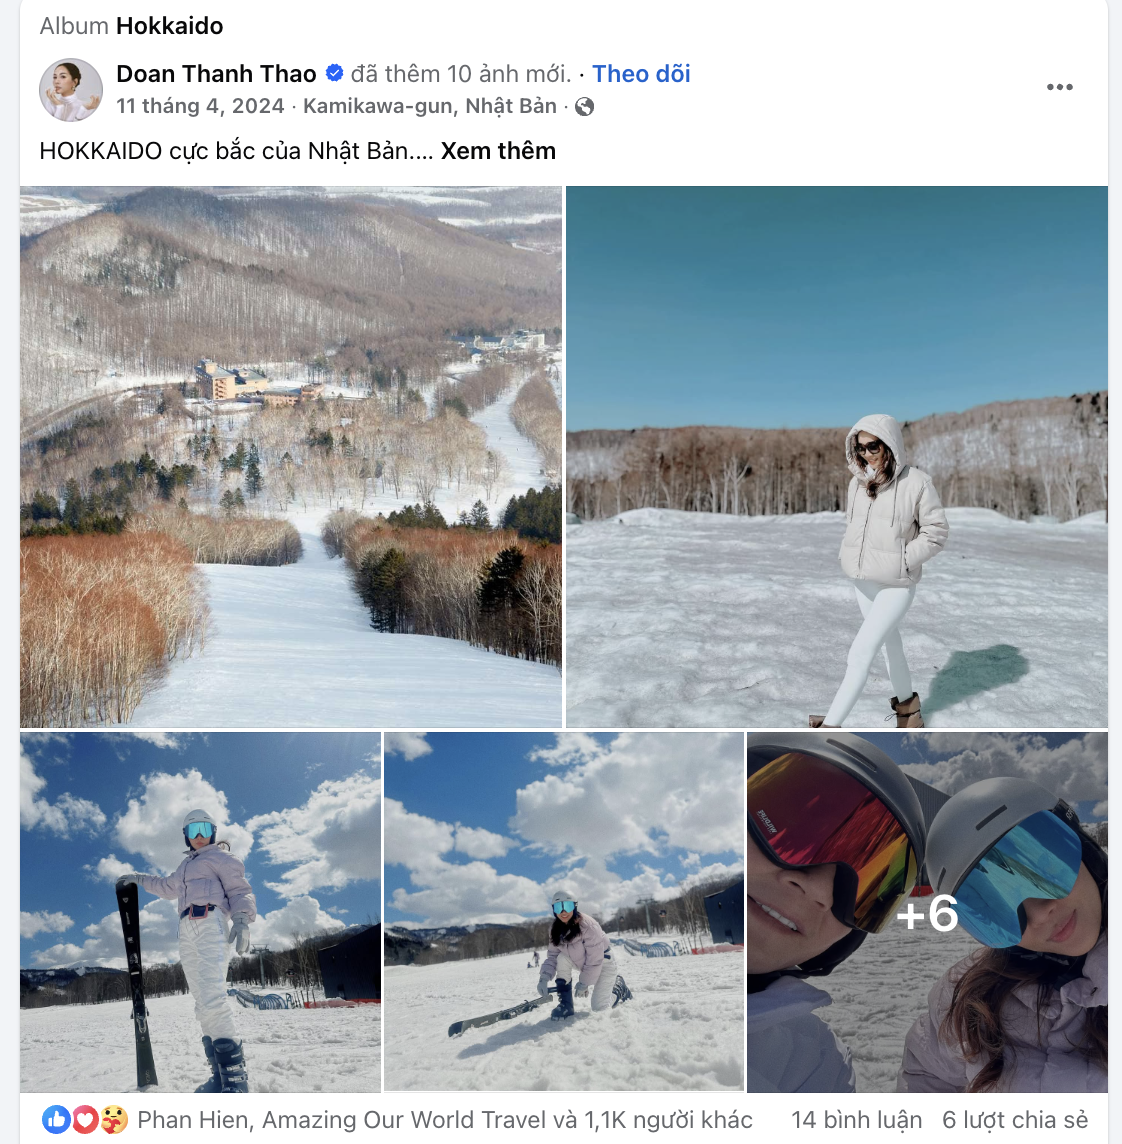Click the red heart reaction icon
1122x1144 pixels.
pos(85,1120)
